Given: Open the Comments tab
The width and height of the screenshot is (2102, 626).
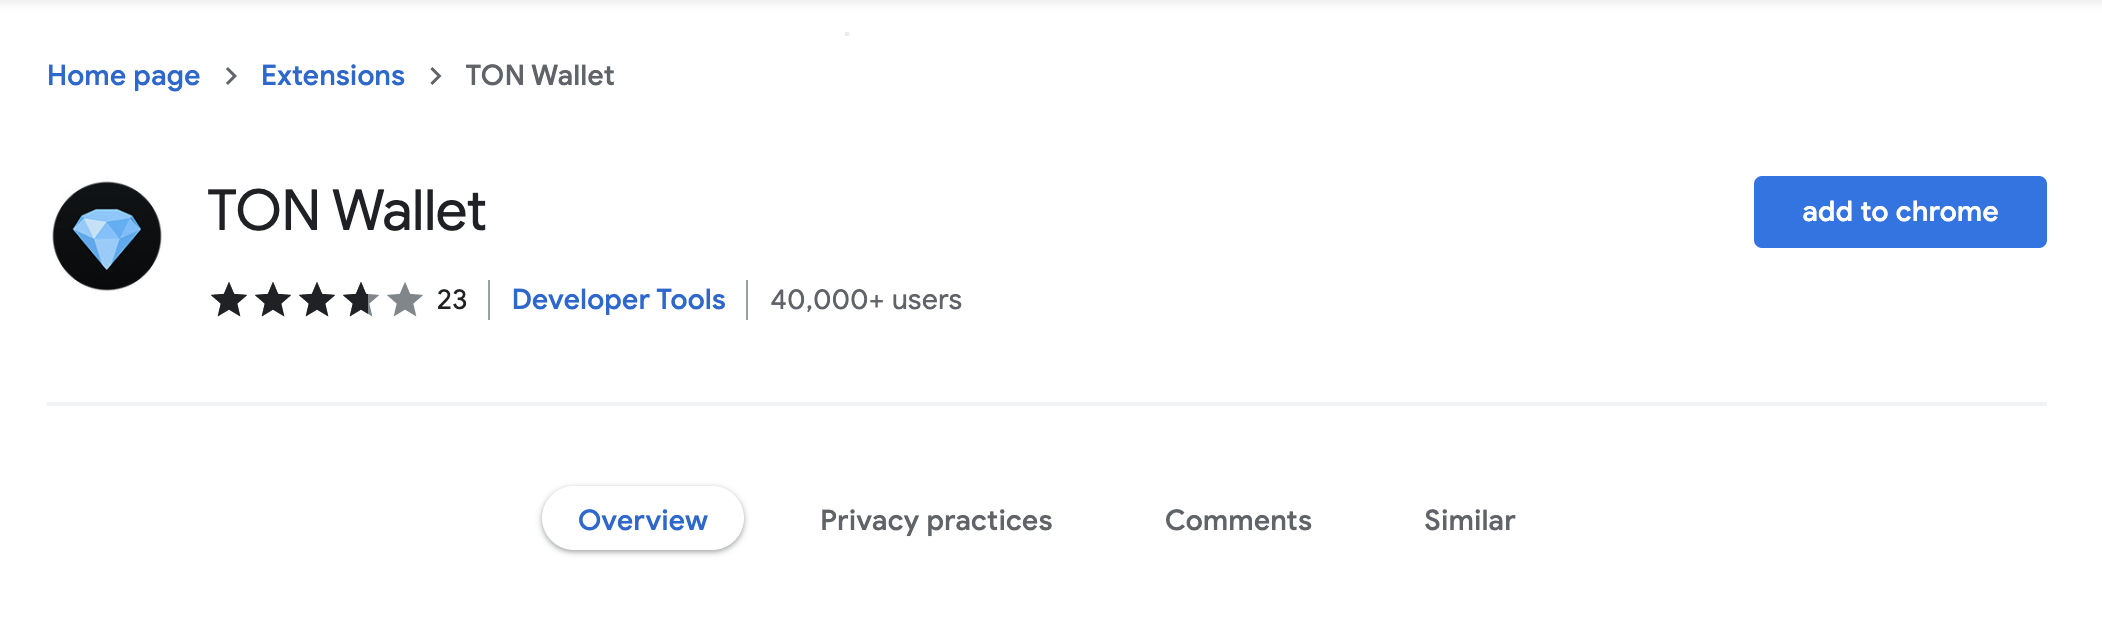Looking at the screenshot, I should (x=1238, y=520).
